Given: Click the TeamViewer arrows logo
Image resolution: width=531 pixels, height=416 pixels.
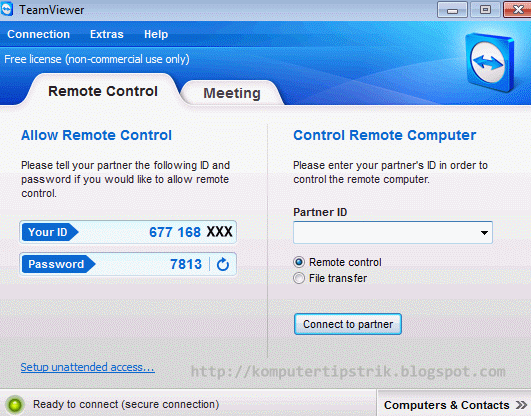Looking at the screenshot, I should click(490, 62).
